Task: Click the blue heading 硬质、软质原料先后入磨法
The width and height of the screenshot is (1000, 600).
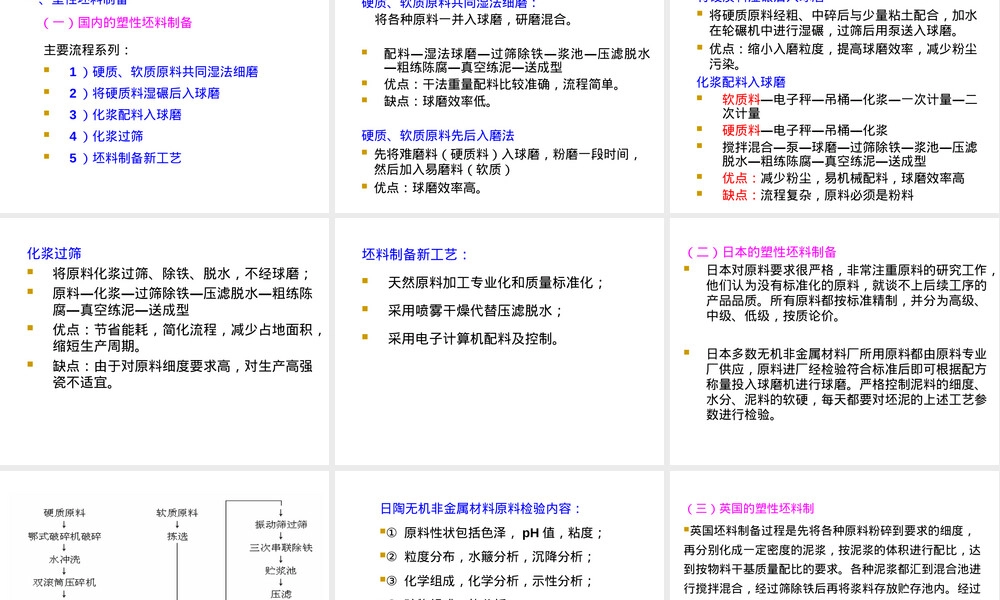Action: 438,136
